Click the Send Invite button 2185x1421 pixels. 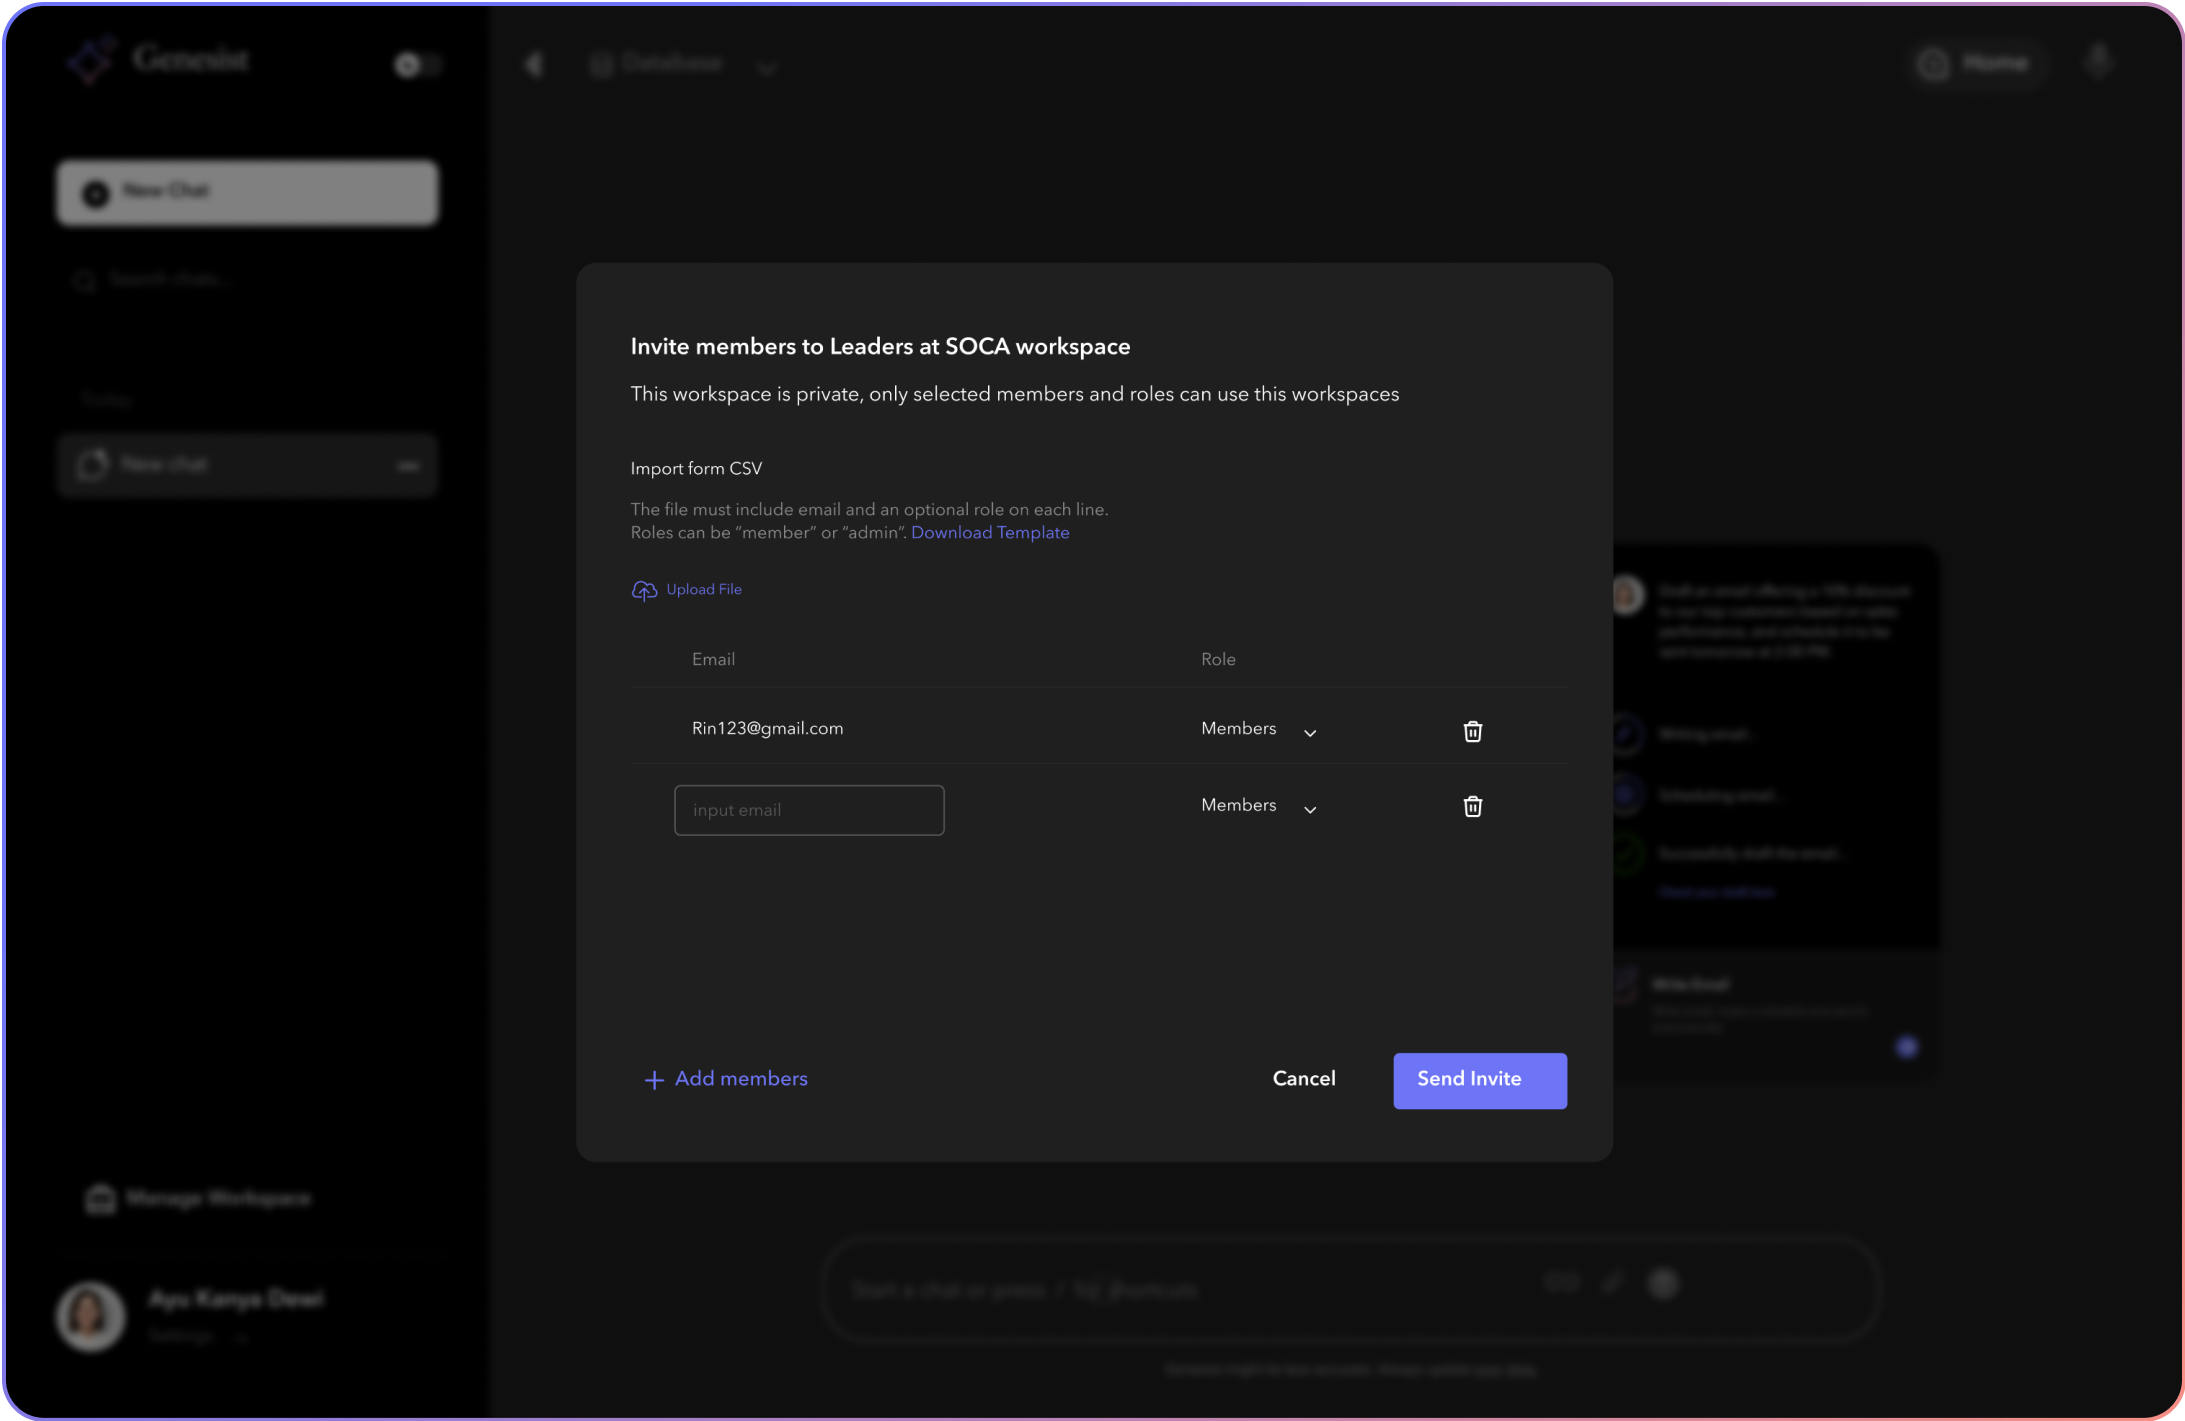(x=1479, y=1080)
